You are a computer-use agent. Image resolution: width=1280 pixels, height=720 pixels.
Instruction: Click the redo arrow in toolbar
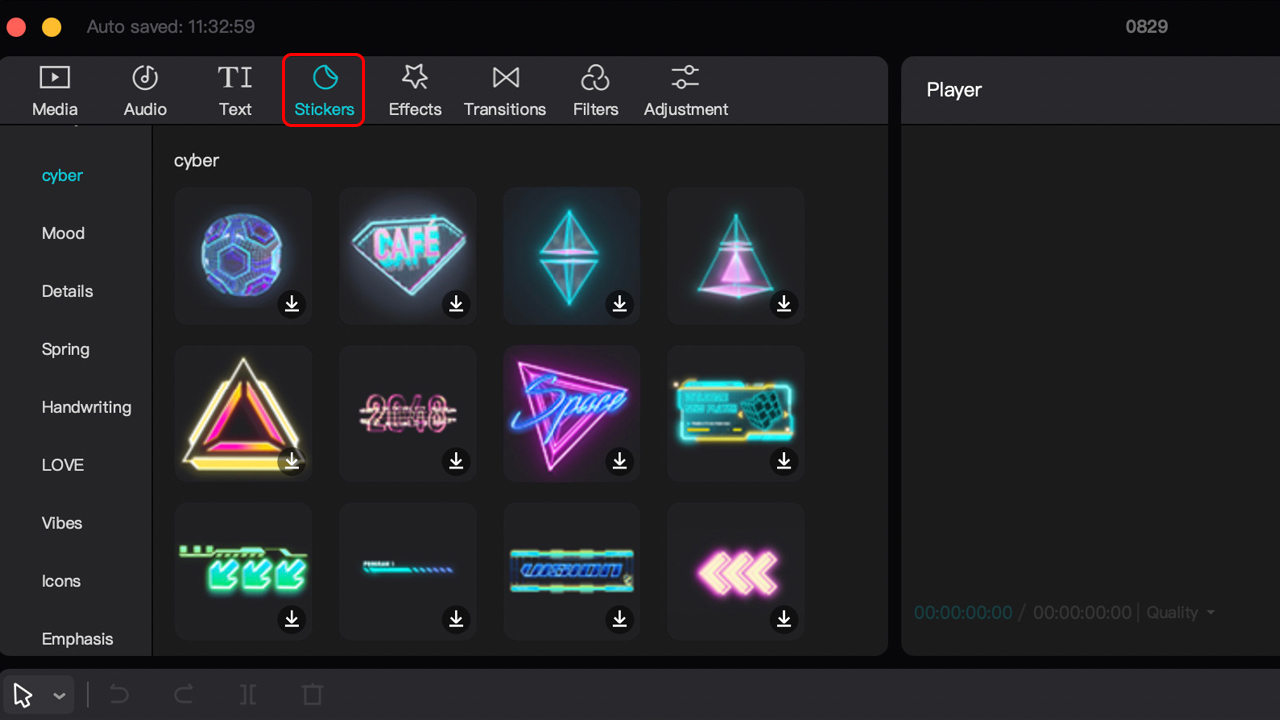tap(183, 694)
